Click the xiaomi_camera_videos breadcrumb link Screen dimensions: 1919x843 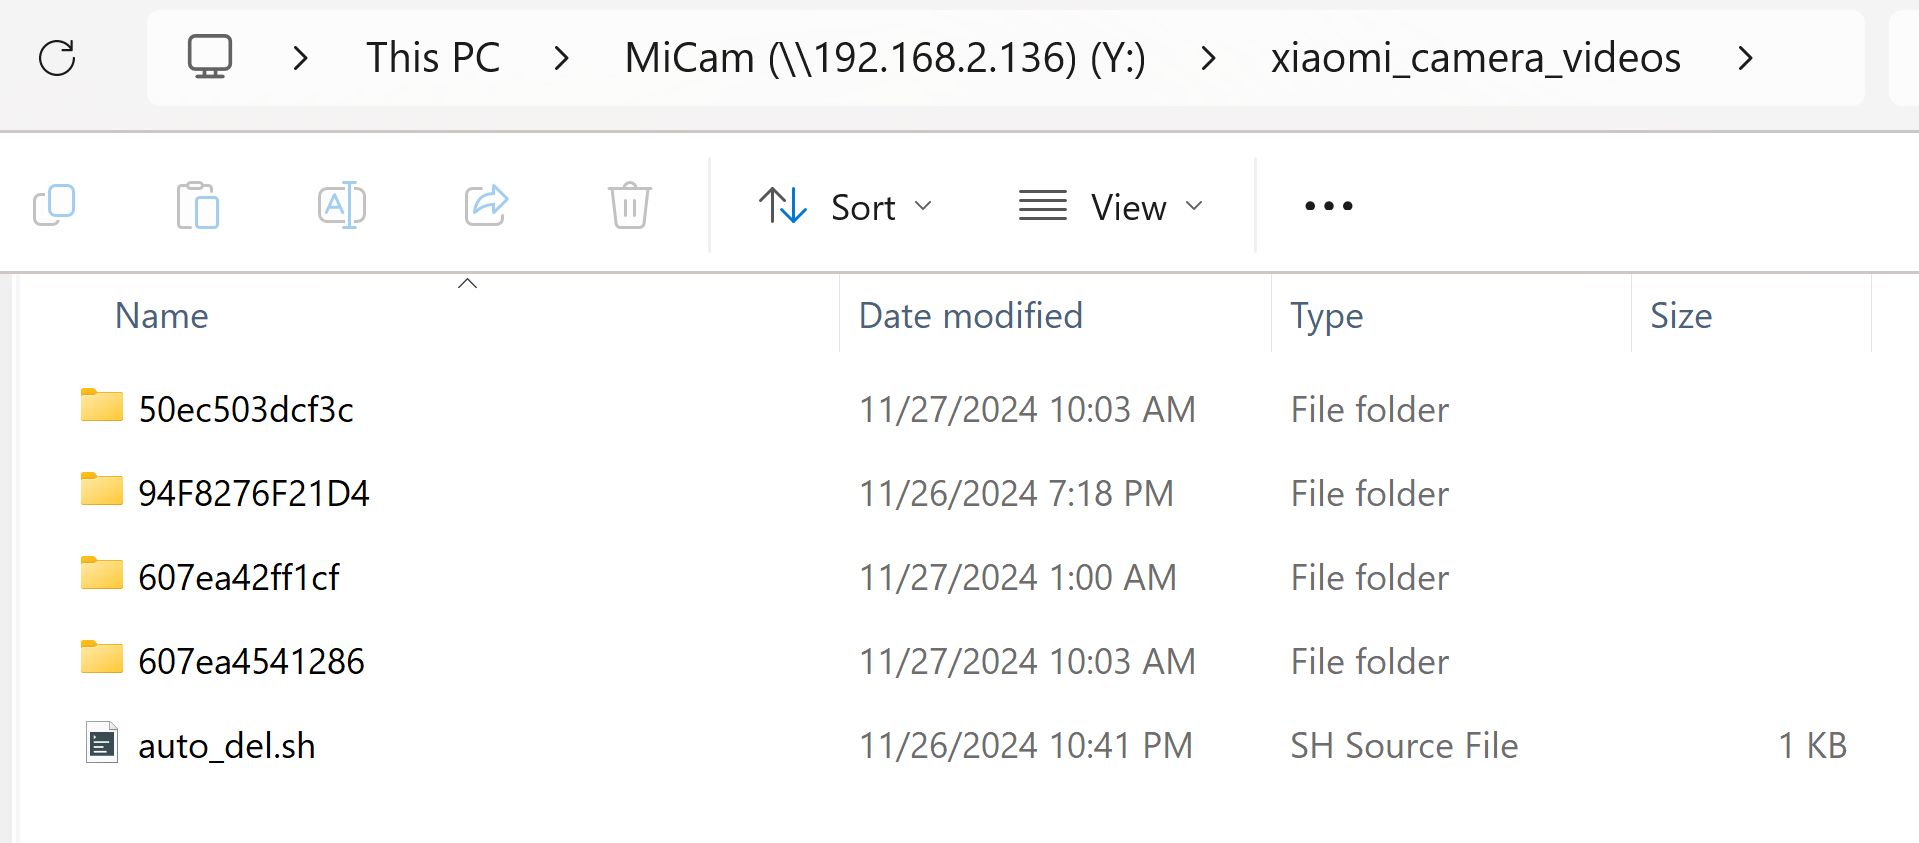(1474, 57)
